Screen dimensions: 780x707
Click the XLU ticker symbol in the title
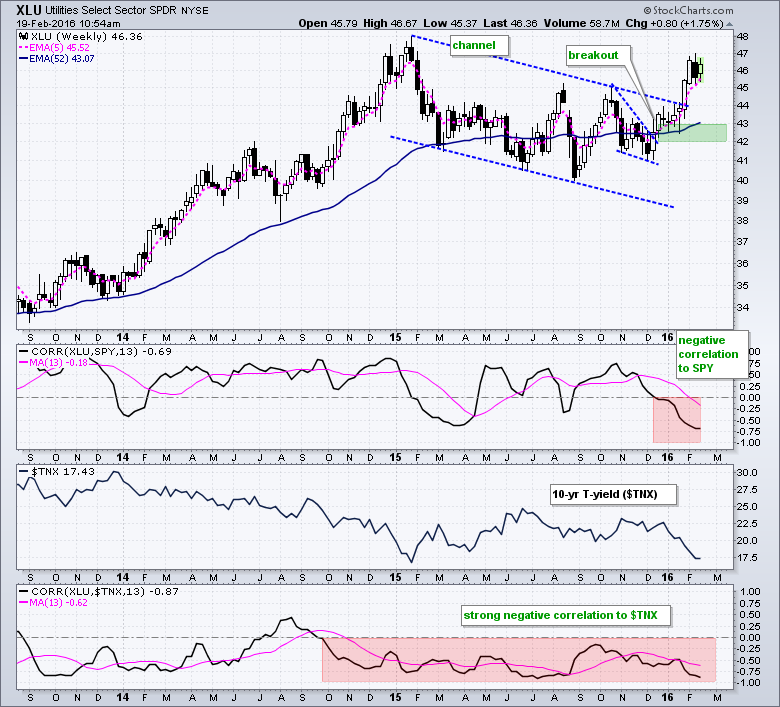[x=29, y=7]
